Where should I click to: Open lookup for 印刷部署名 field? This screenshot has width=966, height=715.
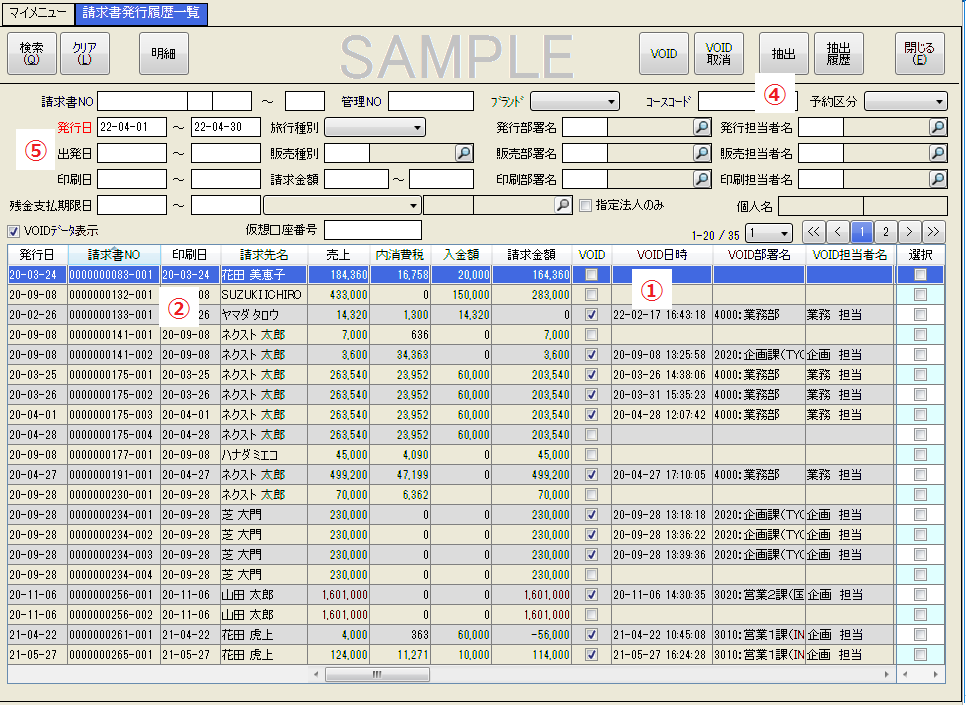click(702, 179)
